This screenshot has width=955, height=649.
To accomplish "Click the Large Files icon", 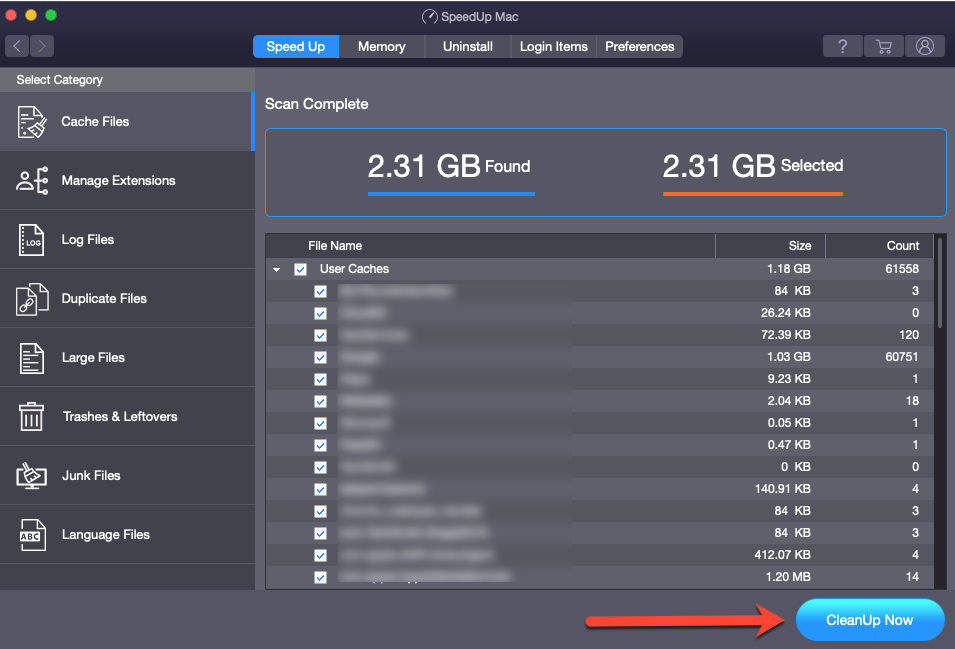I will point(32,358).
